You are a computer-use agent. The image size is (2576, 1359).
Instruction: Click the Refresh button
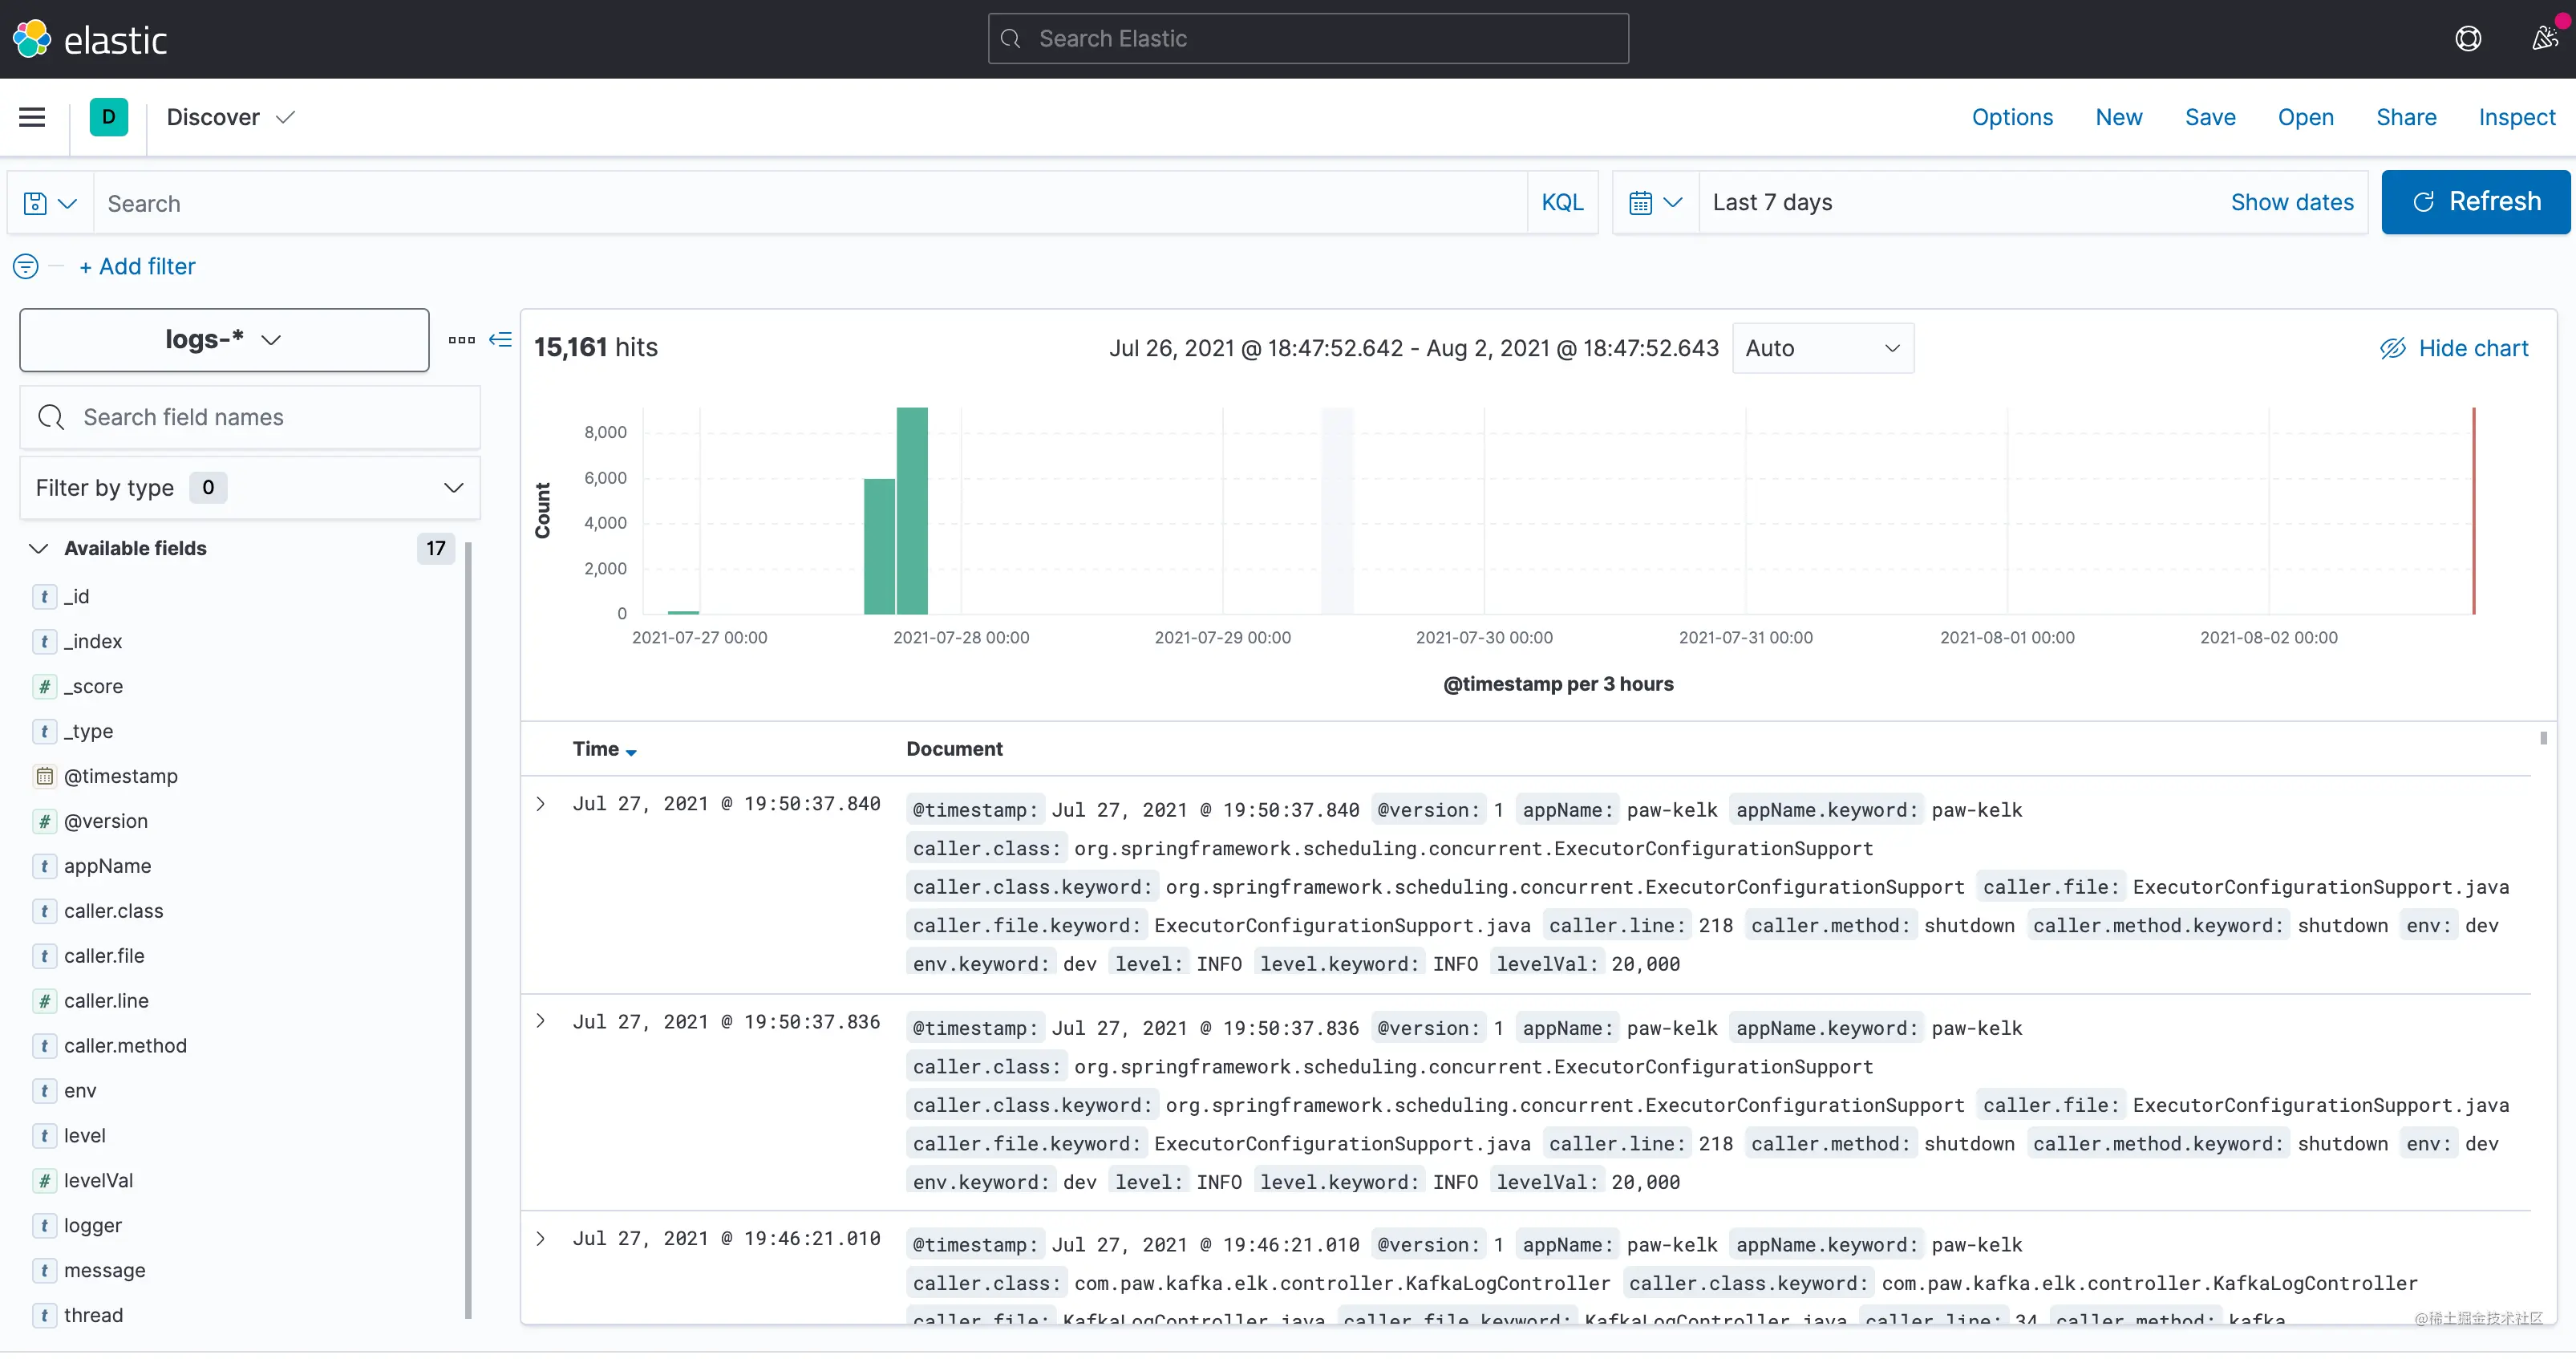click(2475, 202)
